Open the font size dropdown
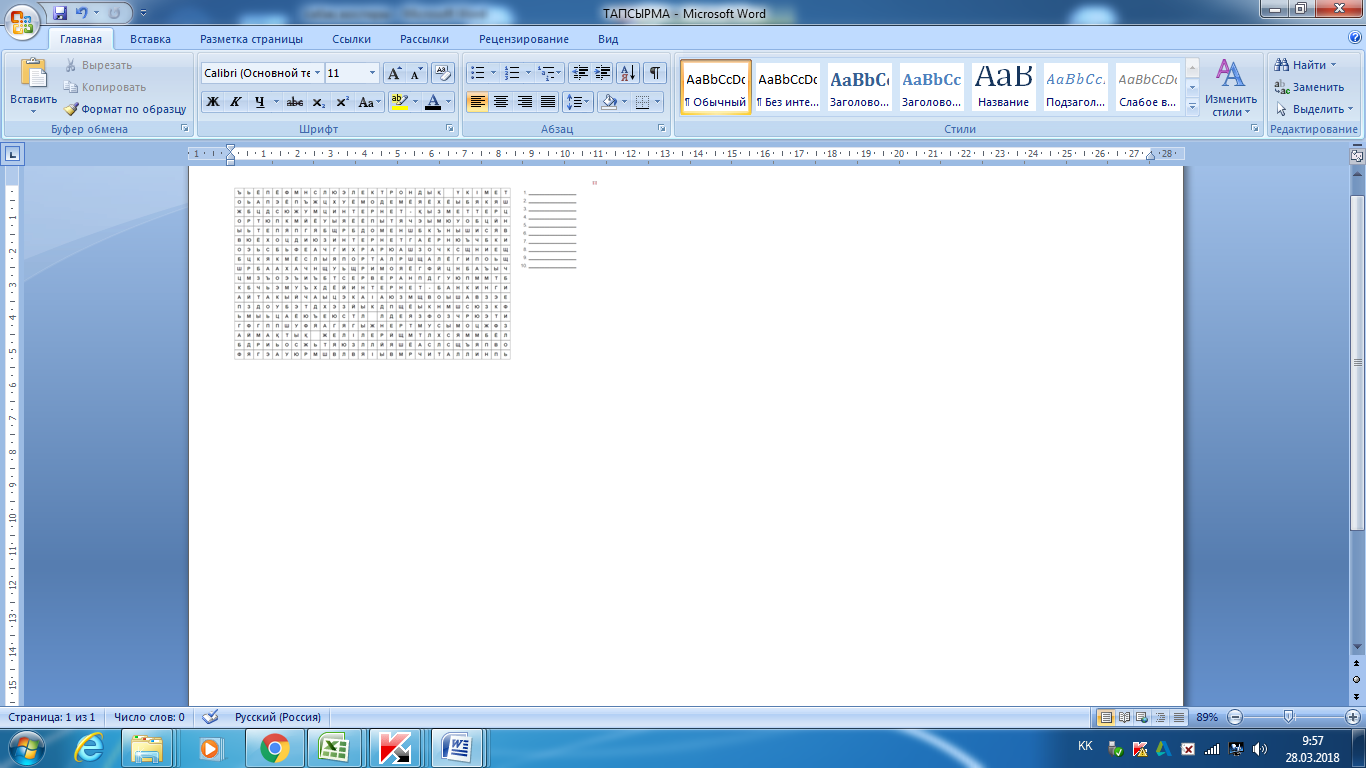The image size is (1366, 768). [x=373, y=73]
